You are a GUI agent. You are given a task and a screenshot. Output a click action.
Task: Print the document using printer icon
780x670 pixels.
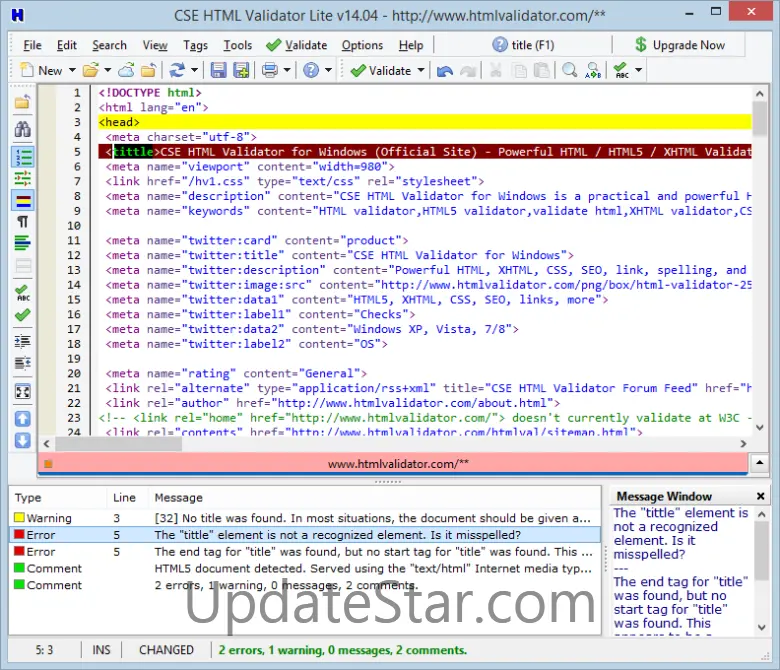tap(270, 71)
